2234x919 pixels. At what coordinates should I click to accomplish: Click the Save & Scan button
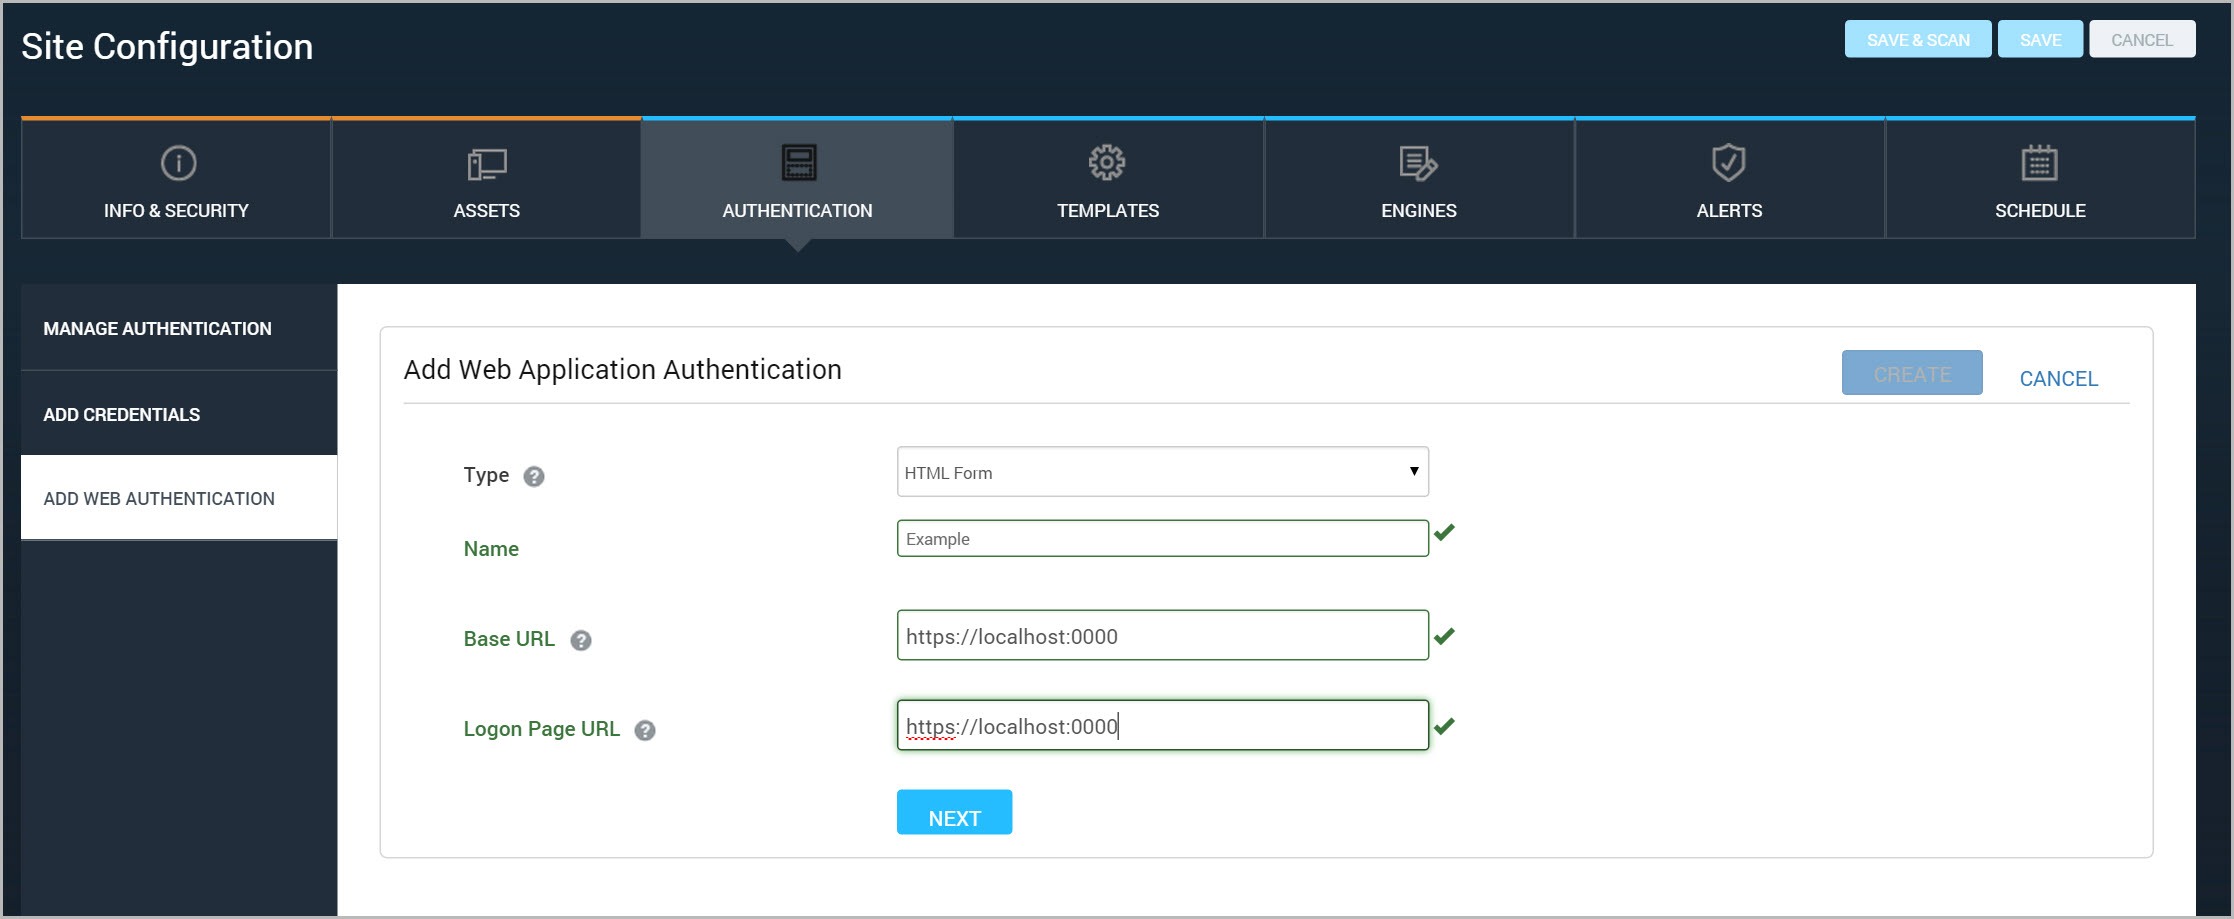pyautogui.click(x=1917, y=40)
